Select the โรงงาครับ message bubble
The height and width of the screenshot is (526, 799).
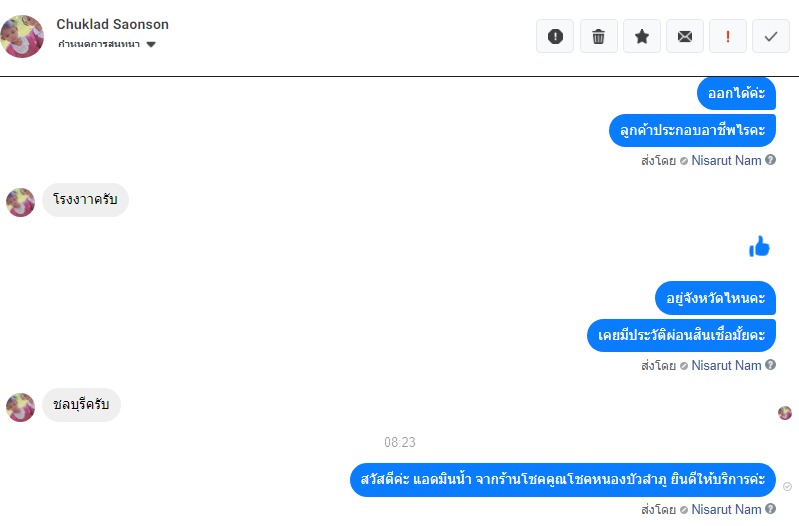pyautogui.click(x=85, y=200)
